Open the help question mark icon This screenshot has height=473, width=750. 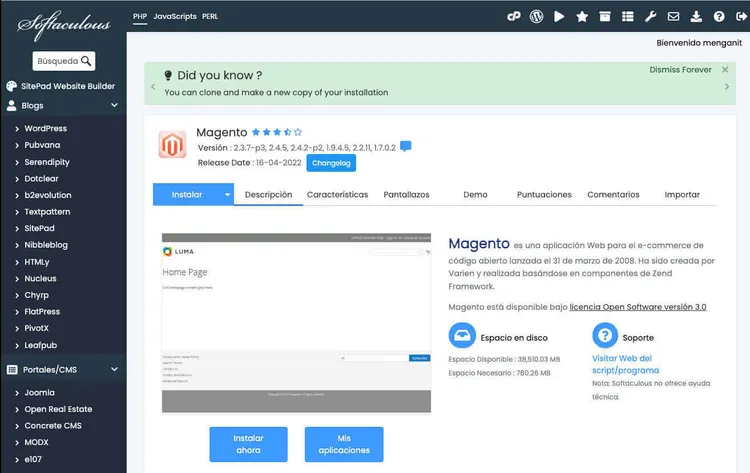click(x=718, y=17)
